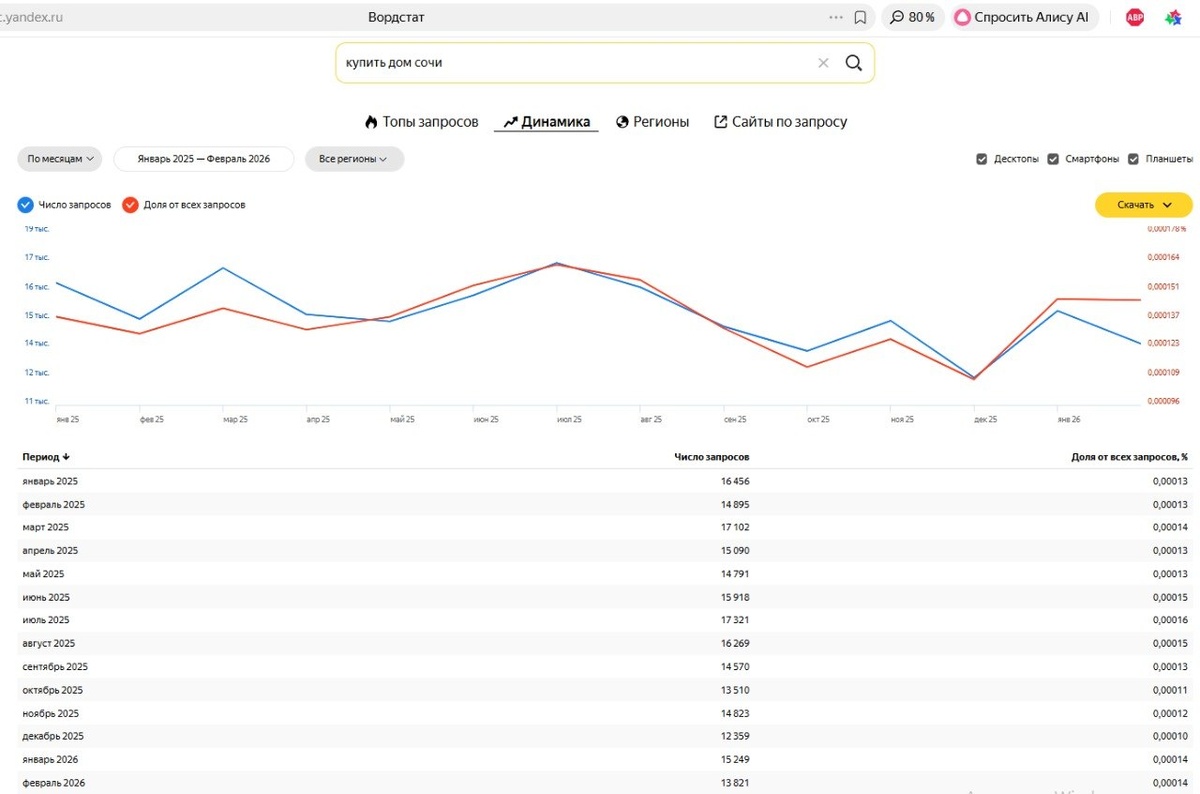This screenshot has width=1200, height=794.
Task: Toggle the blue Число запросов series marker
Action: (25, 205)
